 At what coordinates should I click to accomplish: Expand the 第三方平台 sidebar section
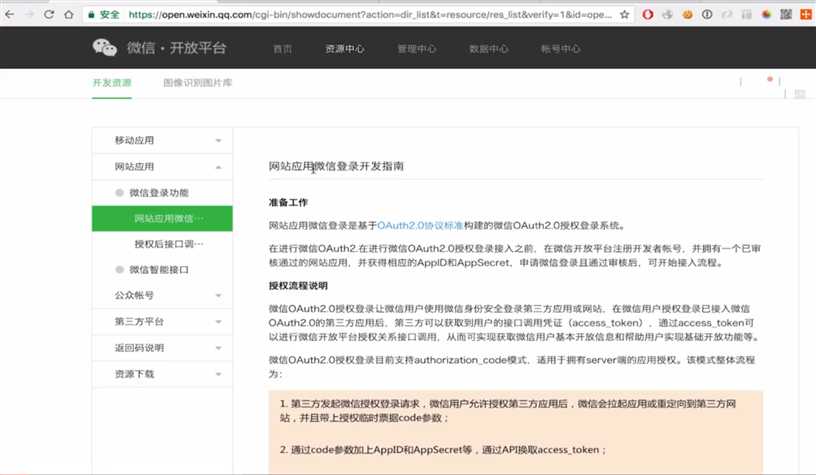tap(162, 322)
